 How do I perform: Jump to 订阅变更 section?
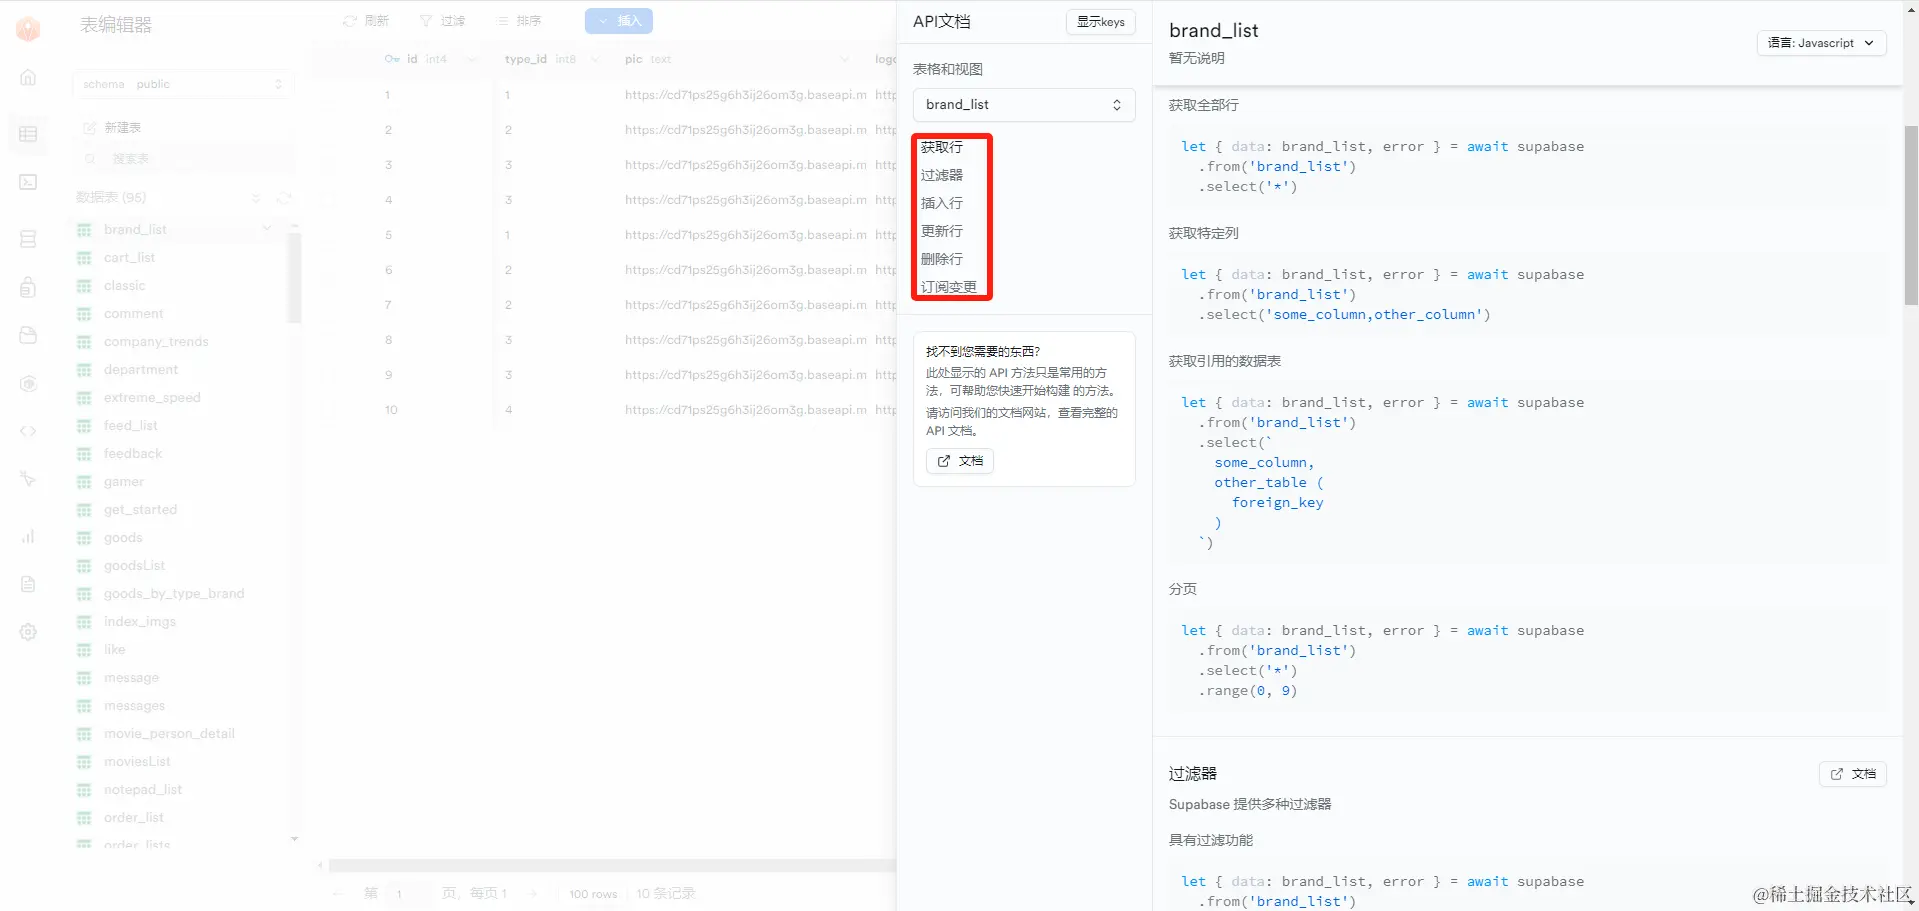(949, 287)
